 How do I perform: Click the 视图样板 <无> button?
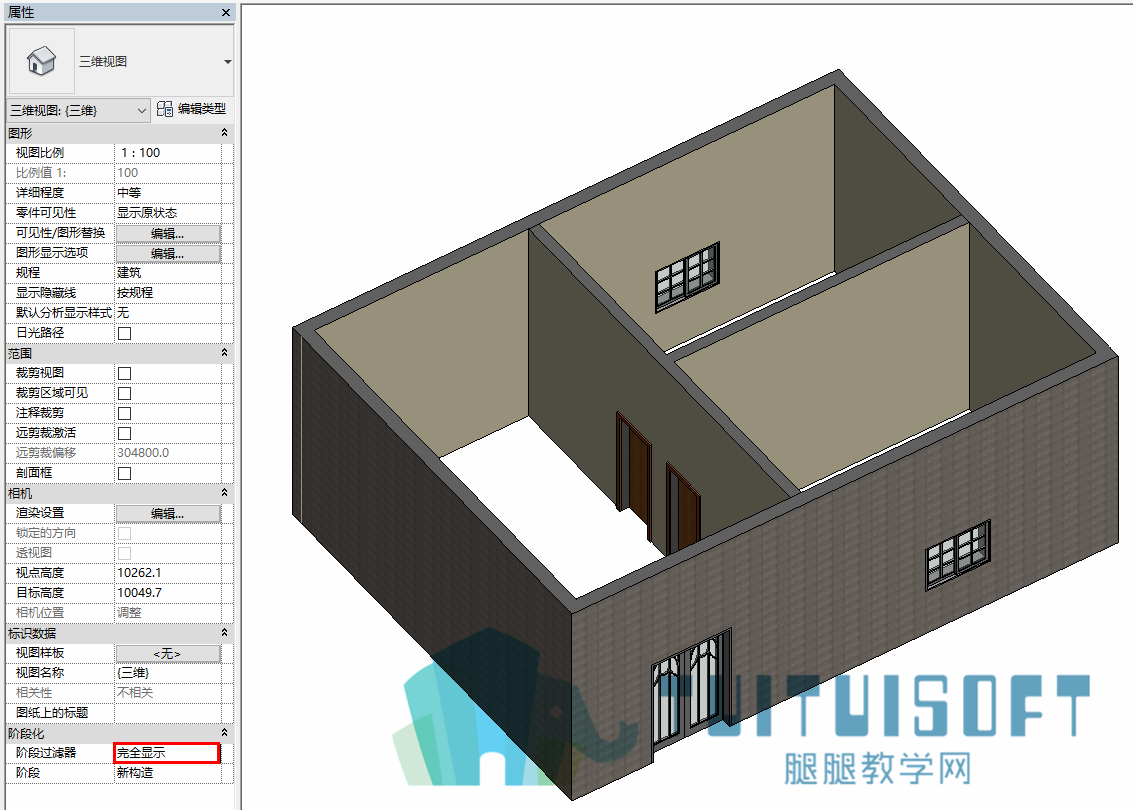168,653
